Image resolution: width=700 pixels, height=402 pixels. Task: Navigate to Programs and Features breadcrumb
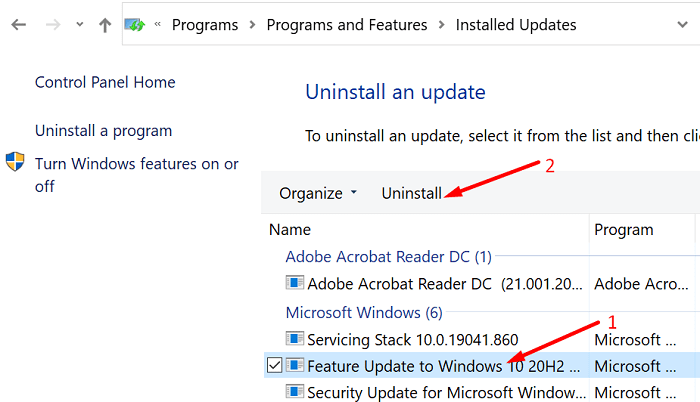coord(346,25)
